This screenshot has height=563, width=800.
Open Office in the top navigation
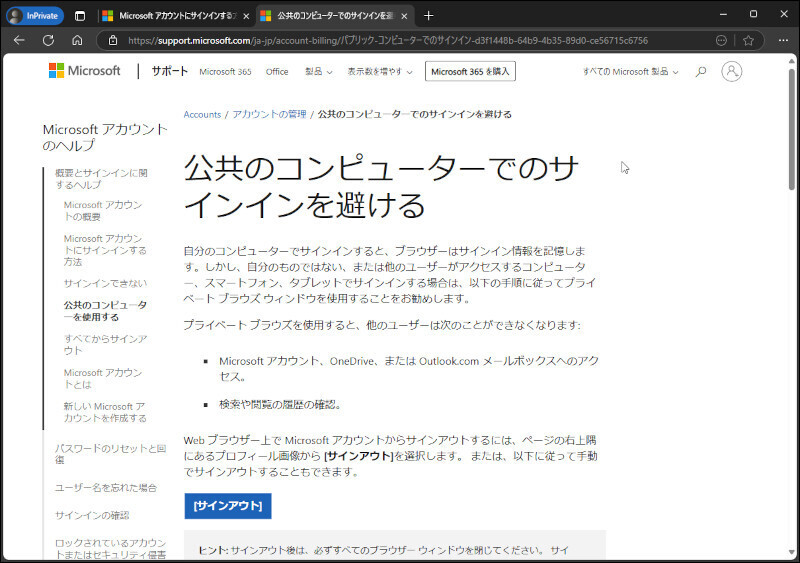coord(277,71)
